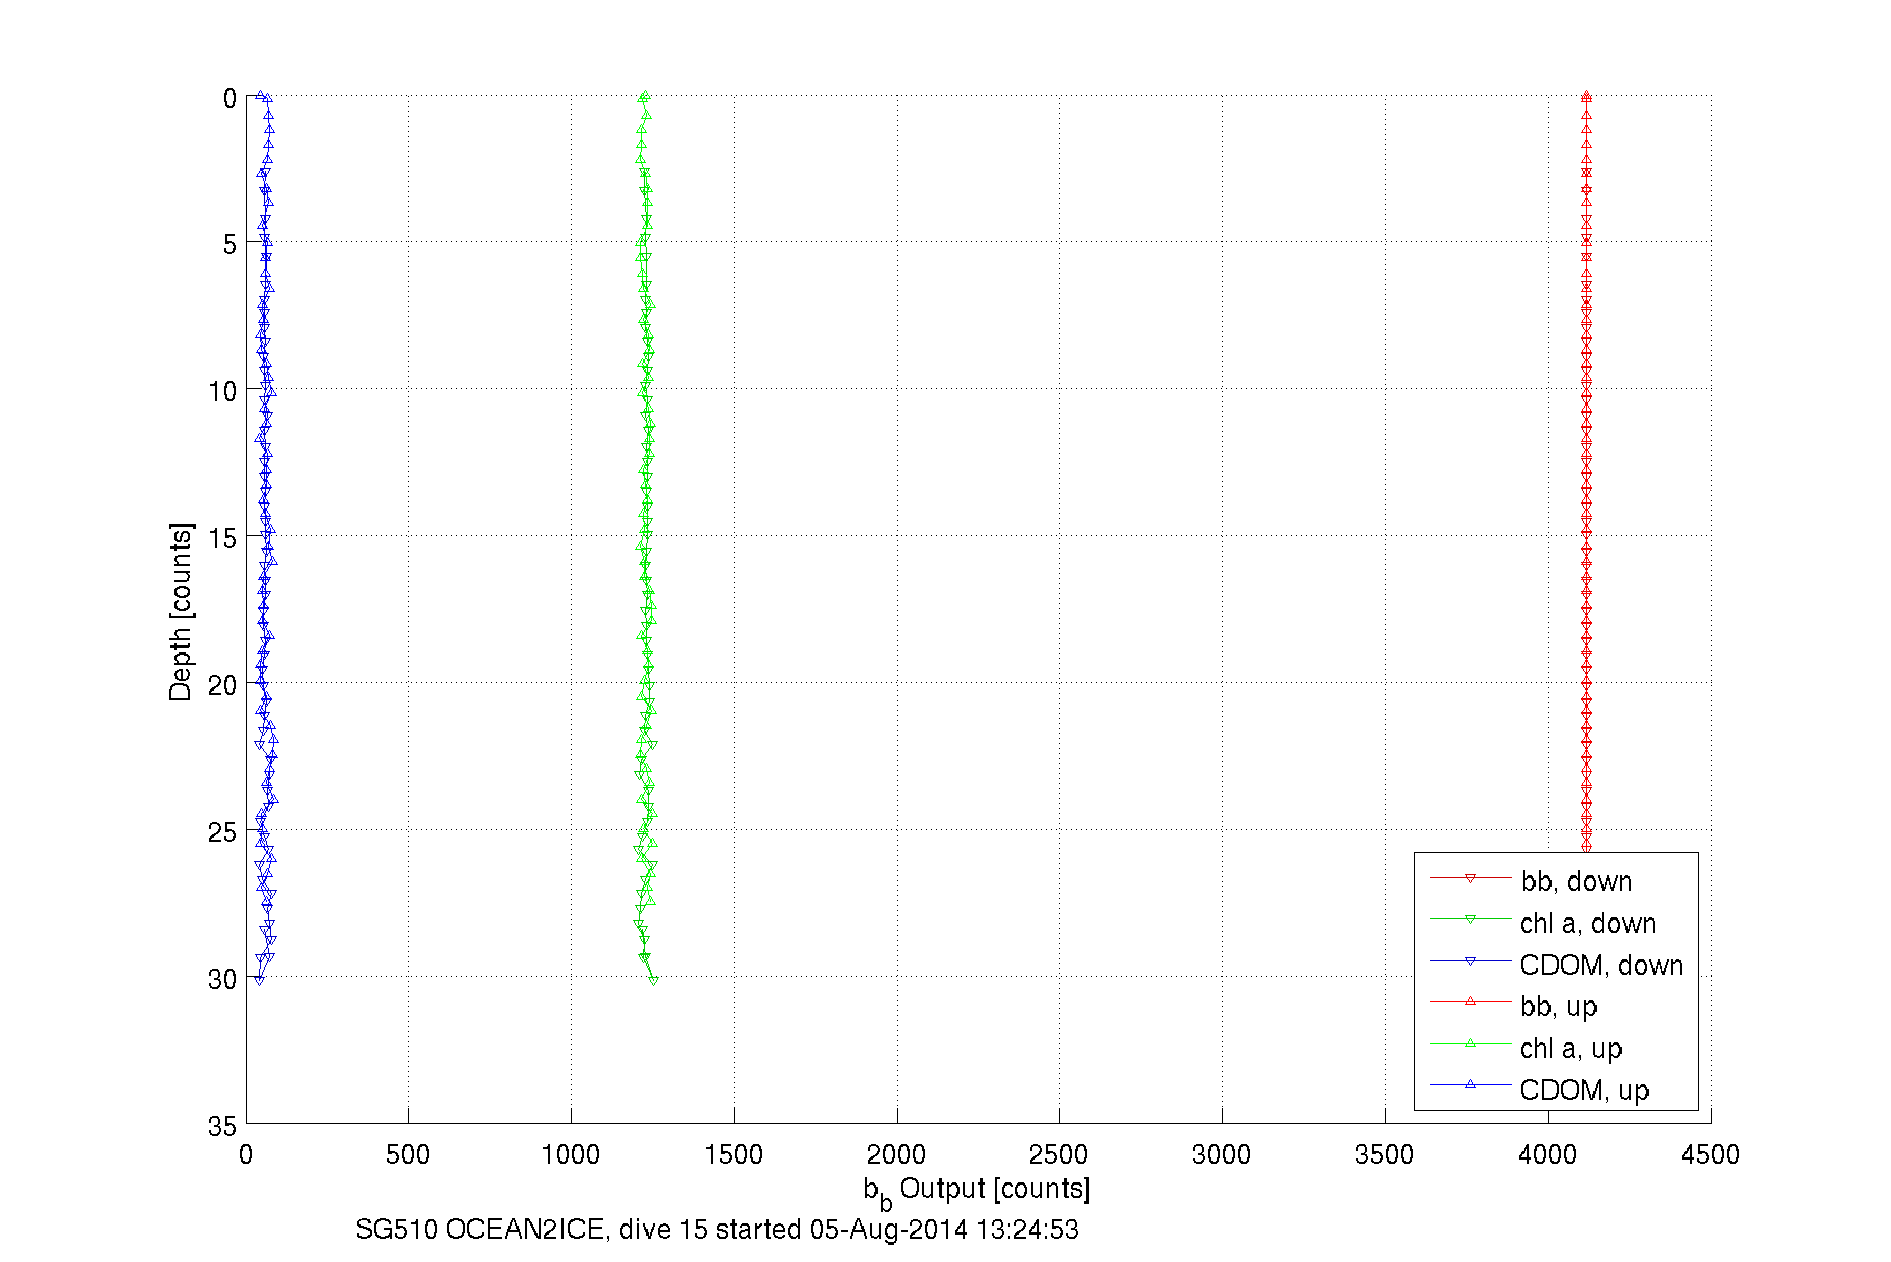Screen dimensions: 1891x1262
Task: Click the red marker beside 'bb, up'
Action: pos(1470,1001)
